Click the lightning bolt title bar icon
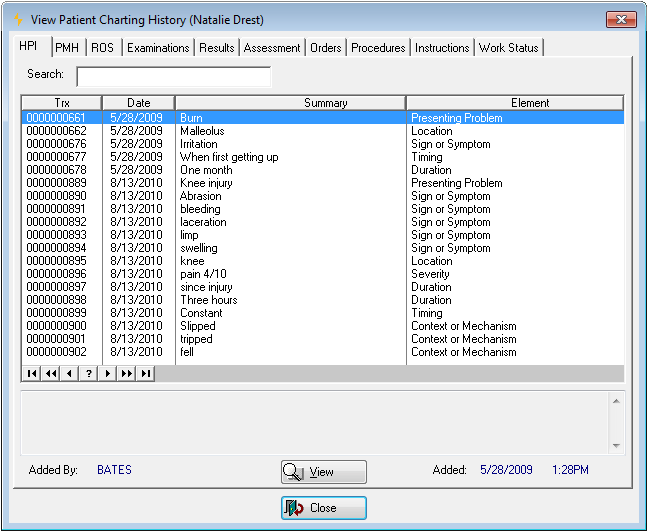This screenshot has height=532, width=648. [18, 19]
